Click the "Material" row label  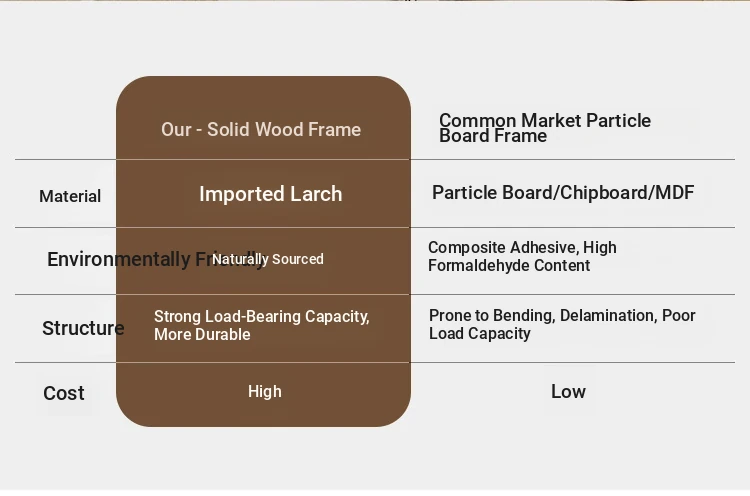coord(70,197)
